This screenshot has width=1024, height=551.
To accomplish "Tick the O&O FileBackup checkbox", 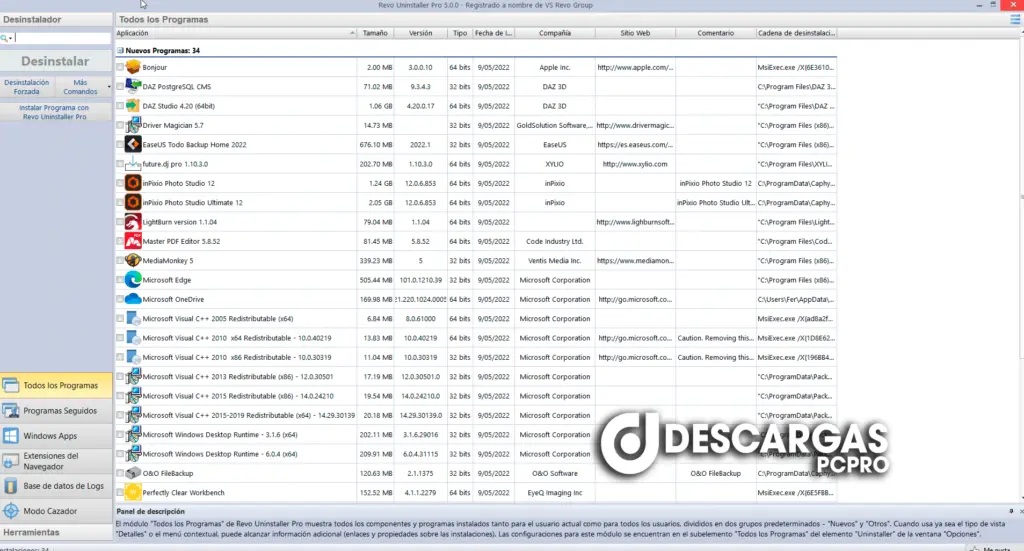I will coord(120,473).
